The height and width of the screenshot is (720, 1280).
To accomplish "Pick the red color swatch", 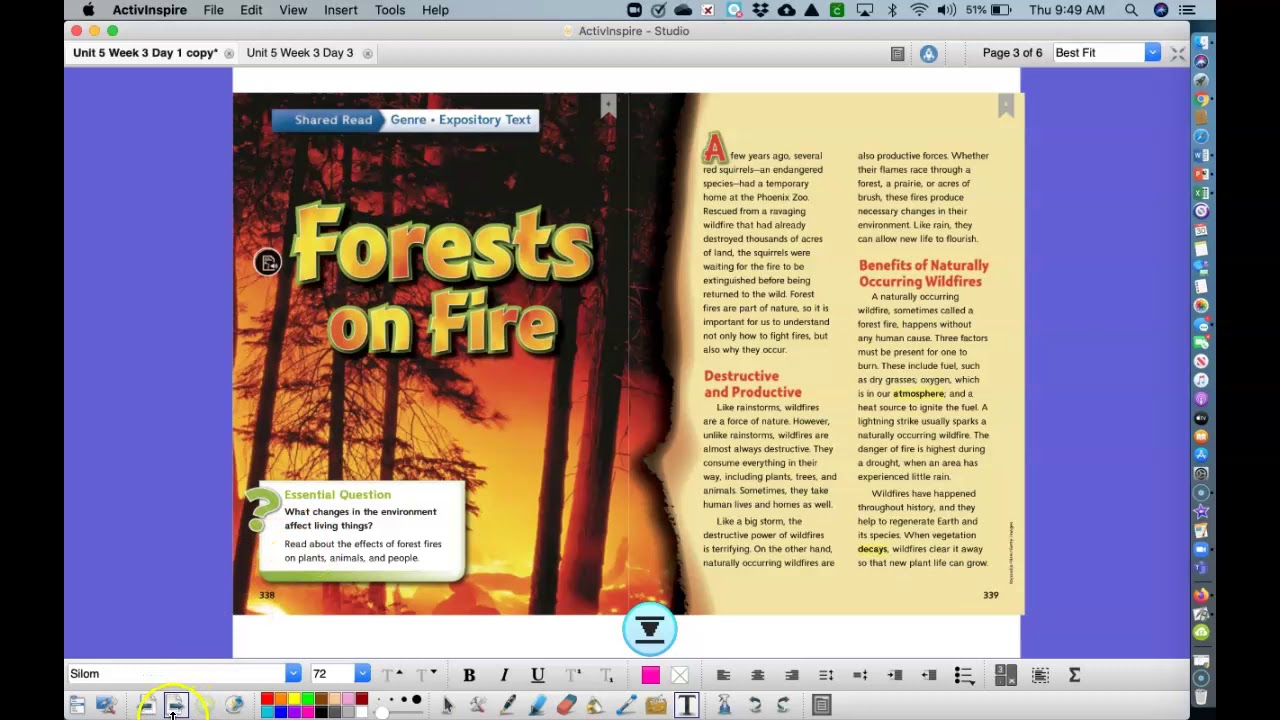I will 267,699.
